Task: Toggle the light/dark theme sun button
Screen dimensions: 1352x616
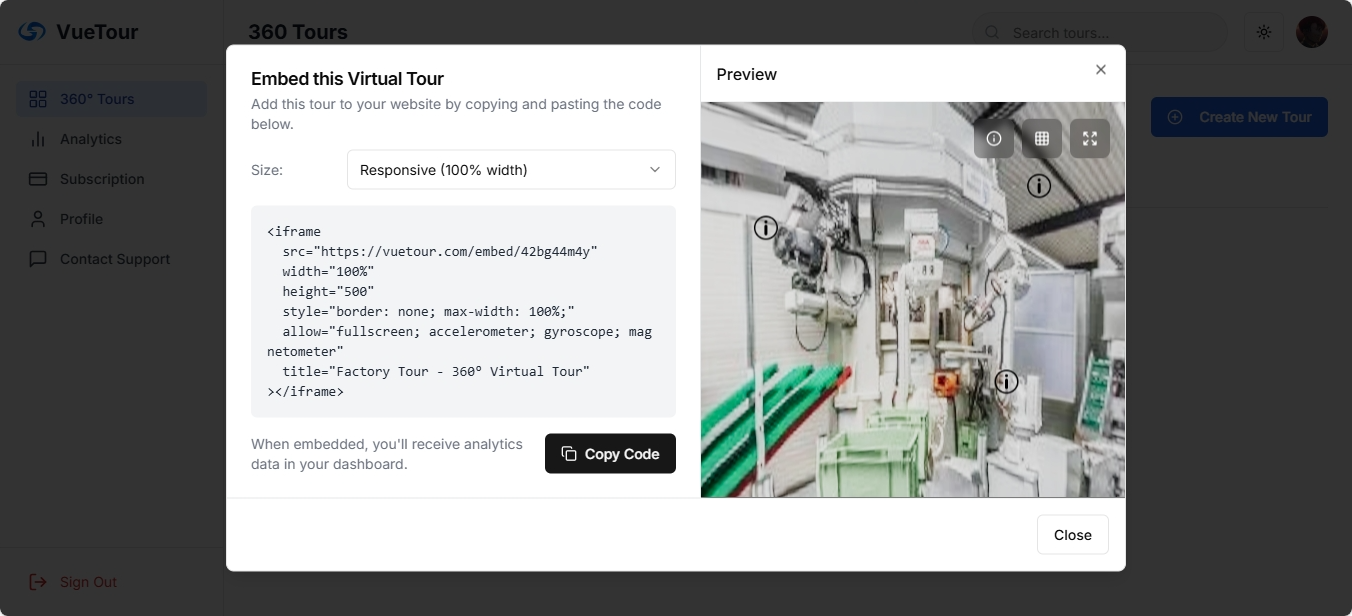Action: click(1264, 33)
